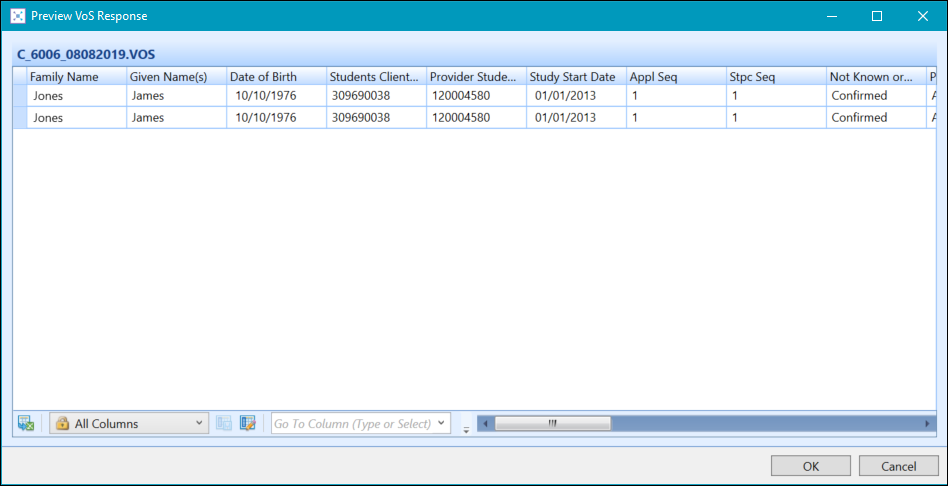Viewport: 948px width, 486px height.
Task: Click the Date of Birth column header
Action: 276,77
